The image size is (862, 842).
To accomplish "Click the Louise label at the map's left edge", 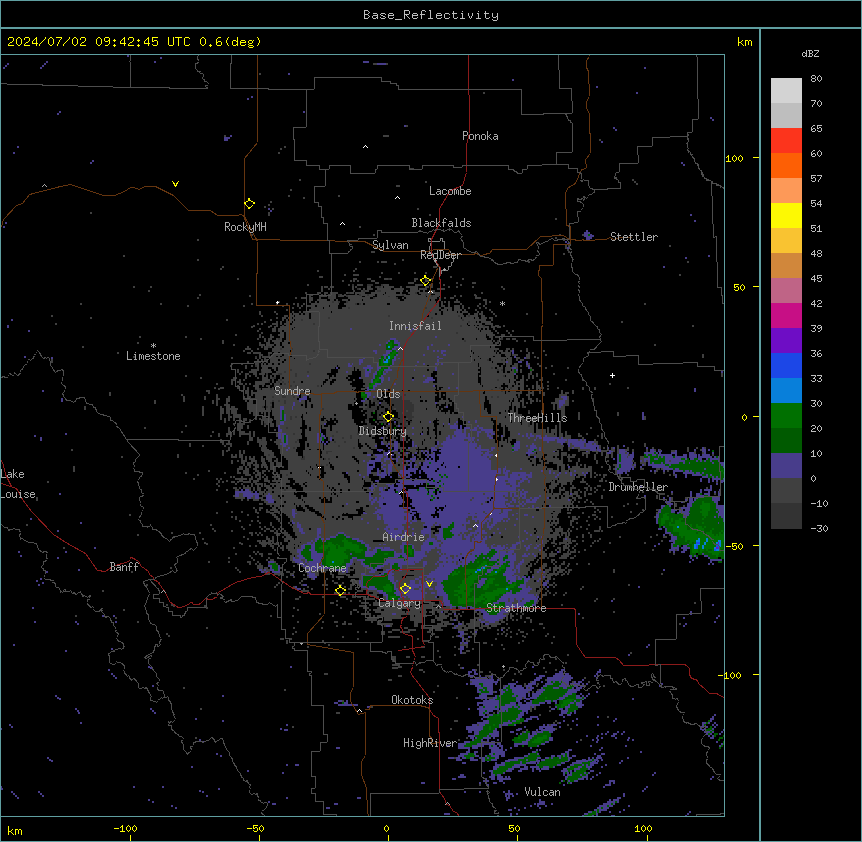I will pyautogui.click(x=18, y=494).
